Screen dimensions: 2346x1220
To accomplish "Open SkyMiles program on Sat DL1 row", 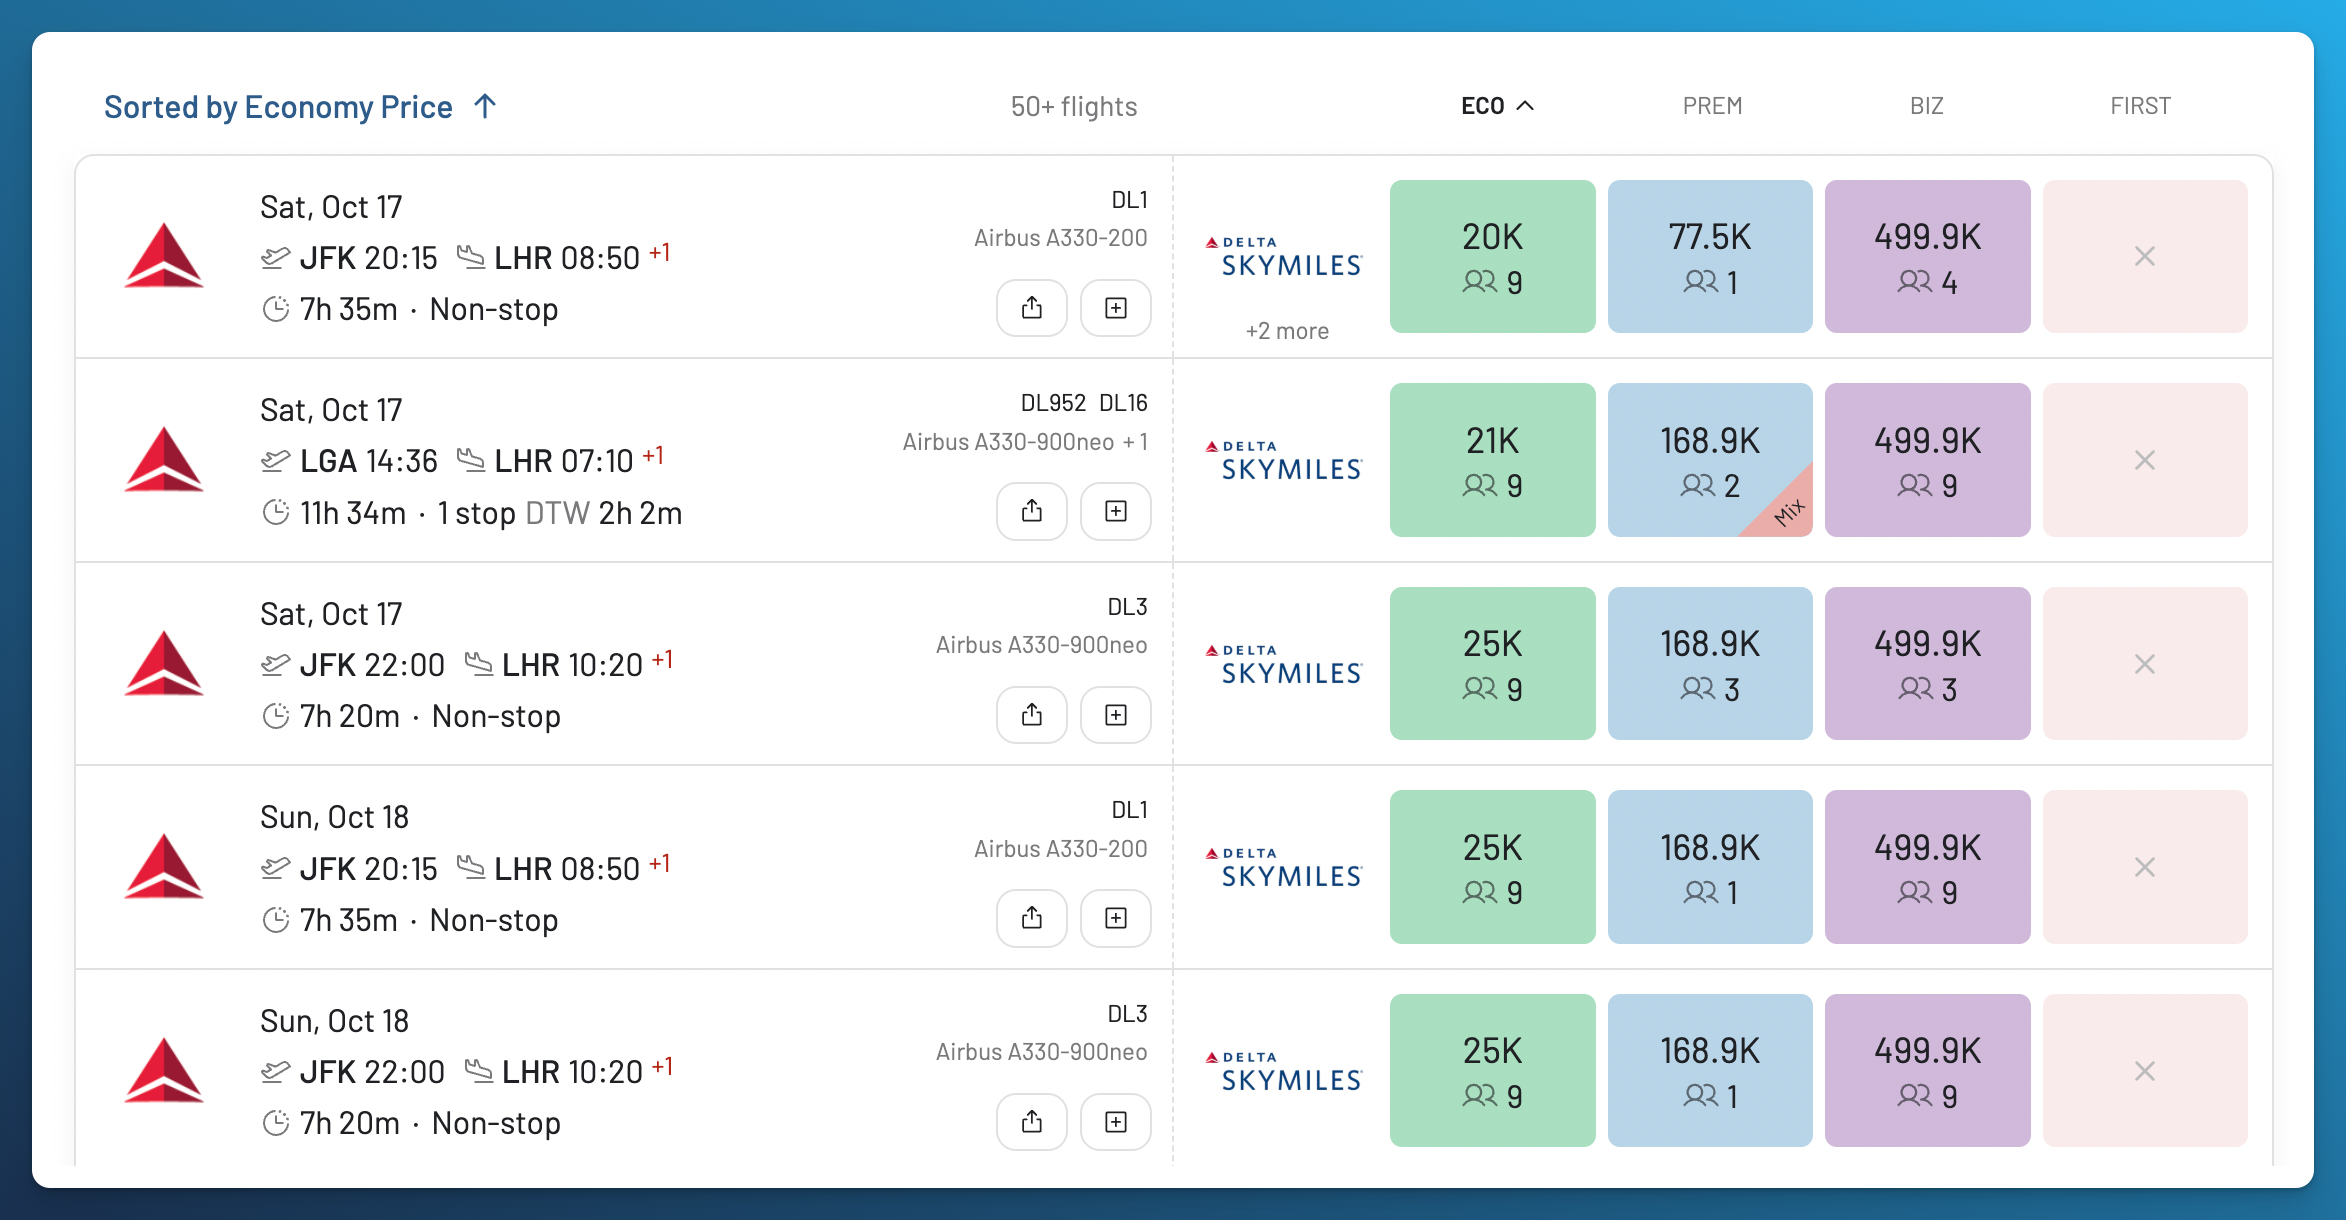I will 1284,257.
